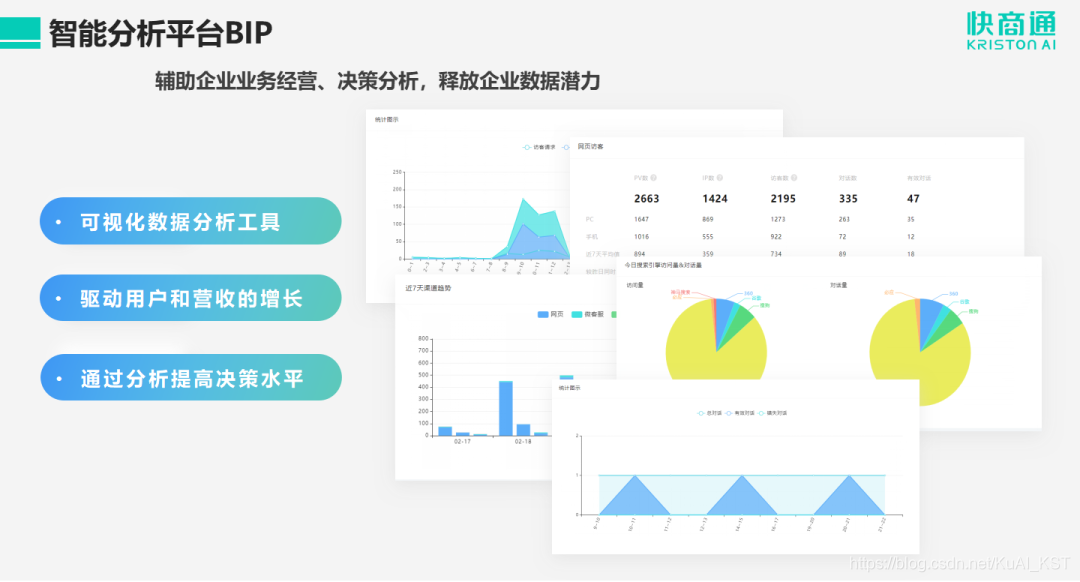
Task: Click the 近7天渠道趋势 panel title
Action: click(428, 288)
